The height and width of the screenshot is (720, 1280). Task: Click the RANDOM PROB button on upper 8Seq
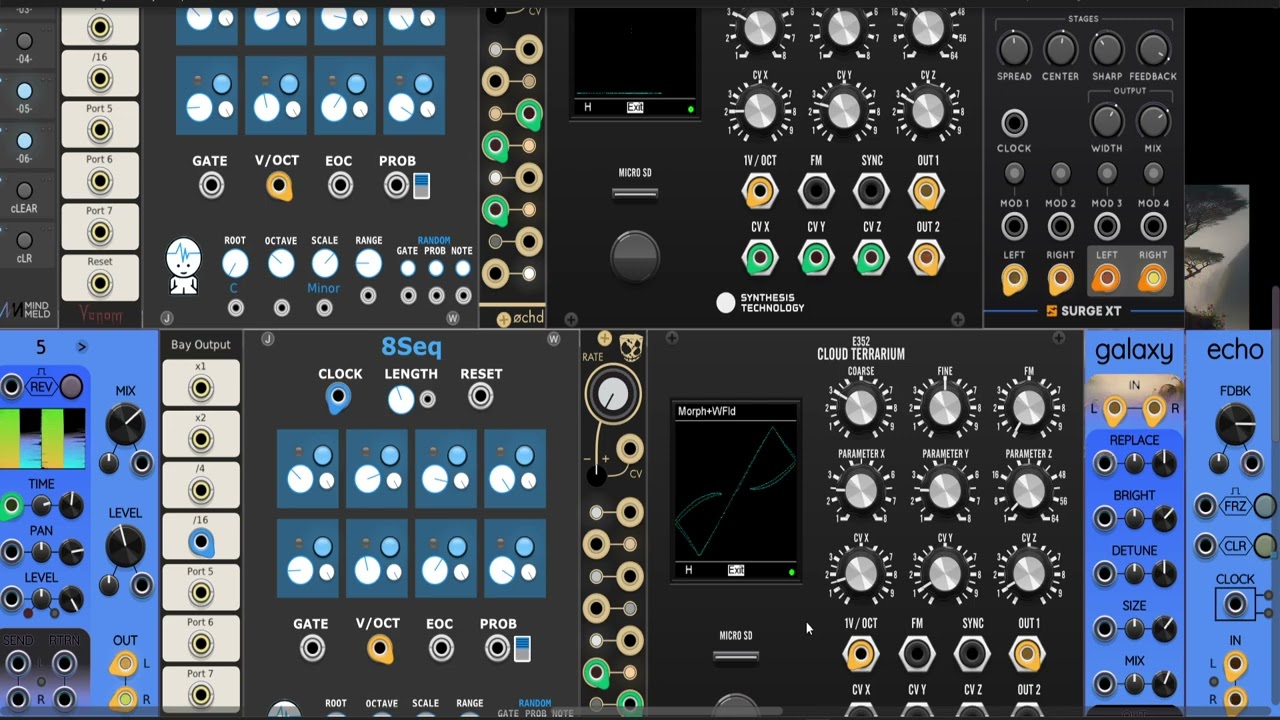(x=435, y=268)
